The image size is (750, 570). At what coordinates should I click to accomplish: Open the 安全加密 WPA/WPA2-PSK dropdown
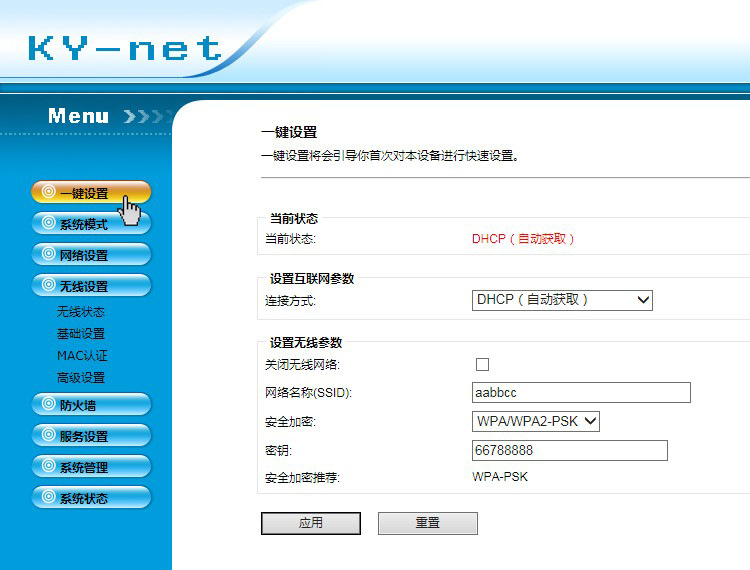click(535, 422)
